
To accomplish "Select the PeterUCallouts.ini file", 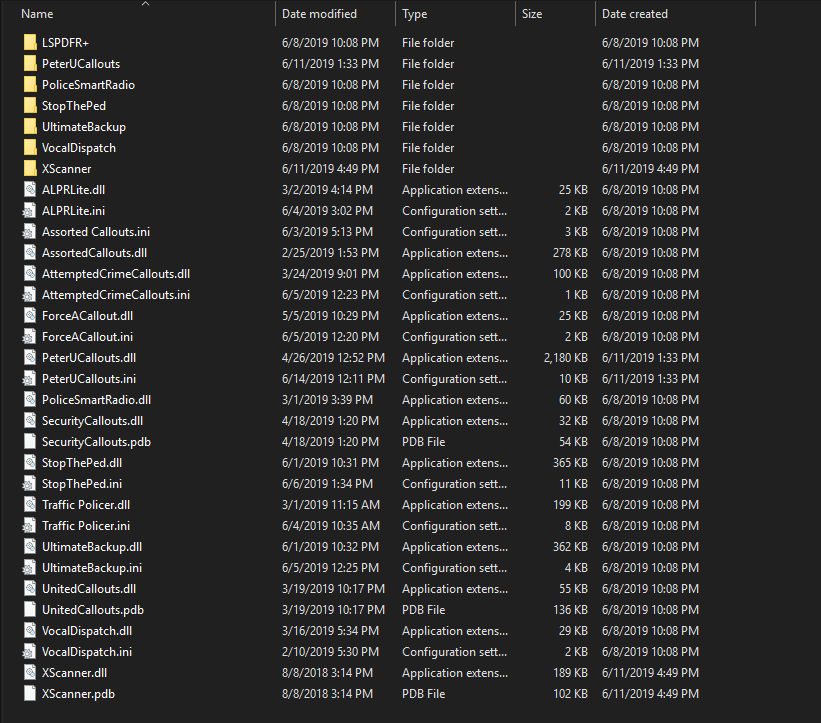I will (x=90, y=378).
